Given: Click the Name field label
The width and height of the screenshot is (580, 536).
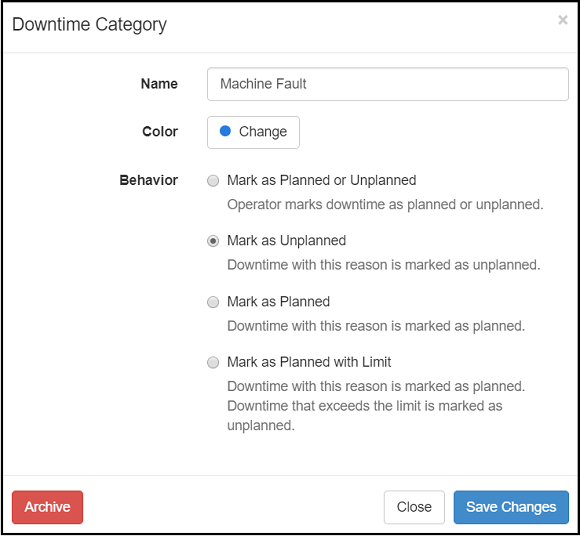Looking at the screenshot, I should (159, 84).
